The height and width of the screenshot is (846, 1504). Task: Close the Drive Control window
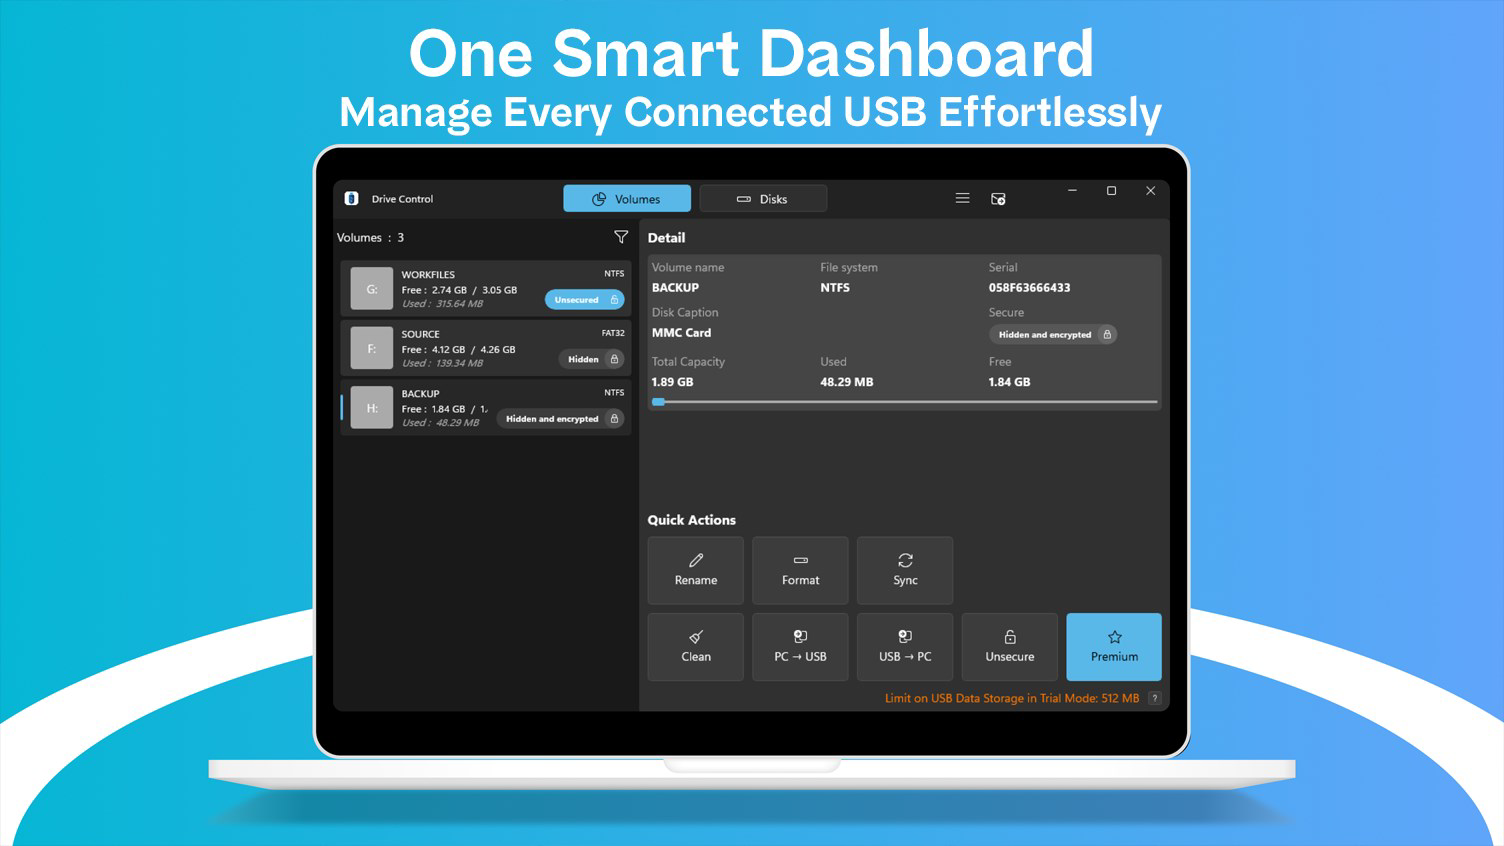[x=1150, y=190]
